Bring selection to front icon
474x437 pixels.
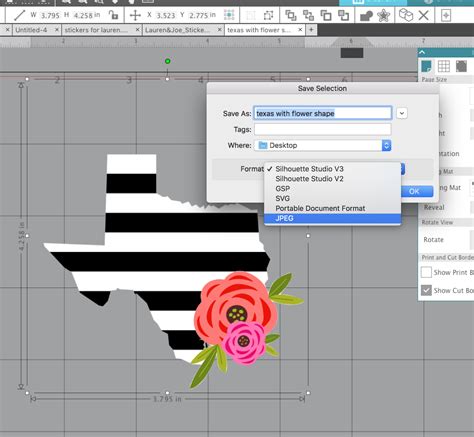291,15
